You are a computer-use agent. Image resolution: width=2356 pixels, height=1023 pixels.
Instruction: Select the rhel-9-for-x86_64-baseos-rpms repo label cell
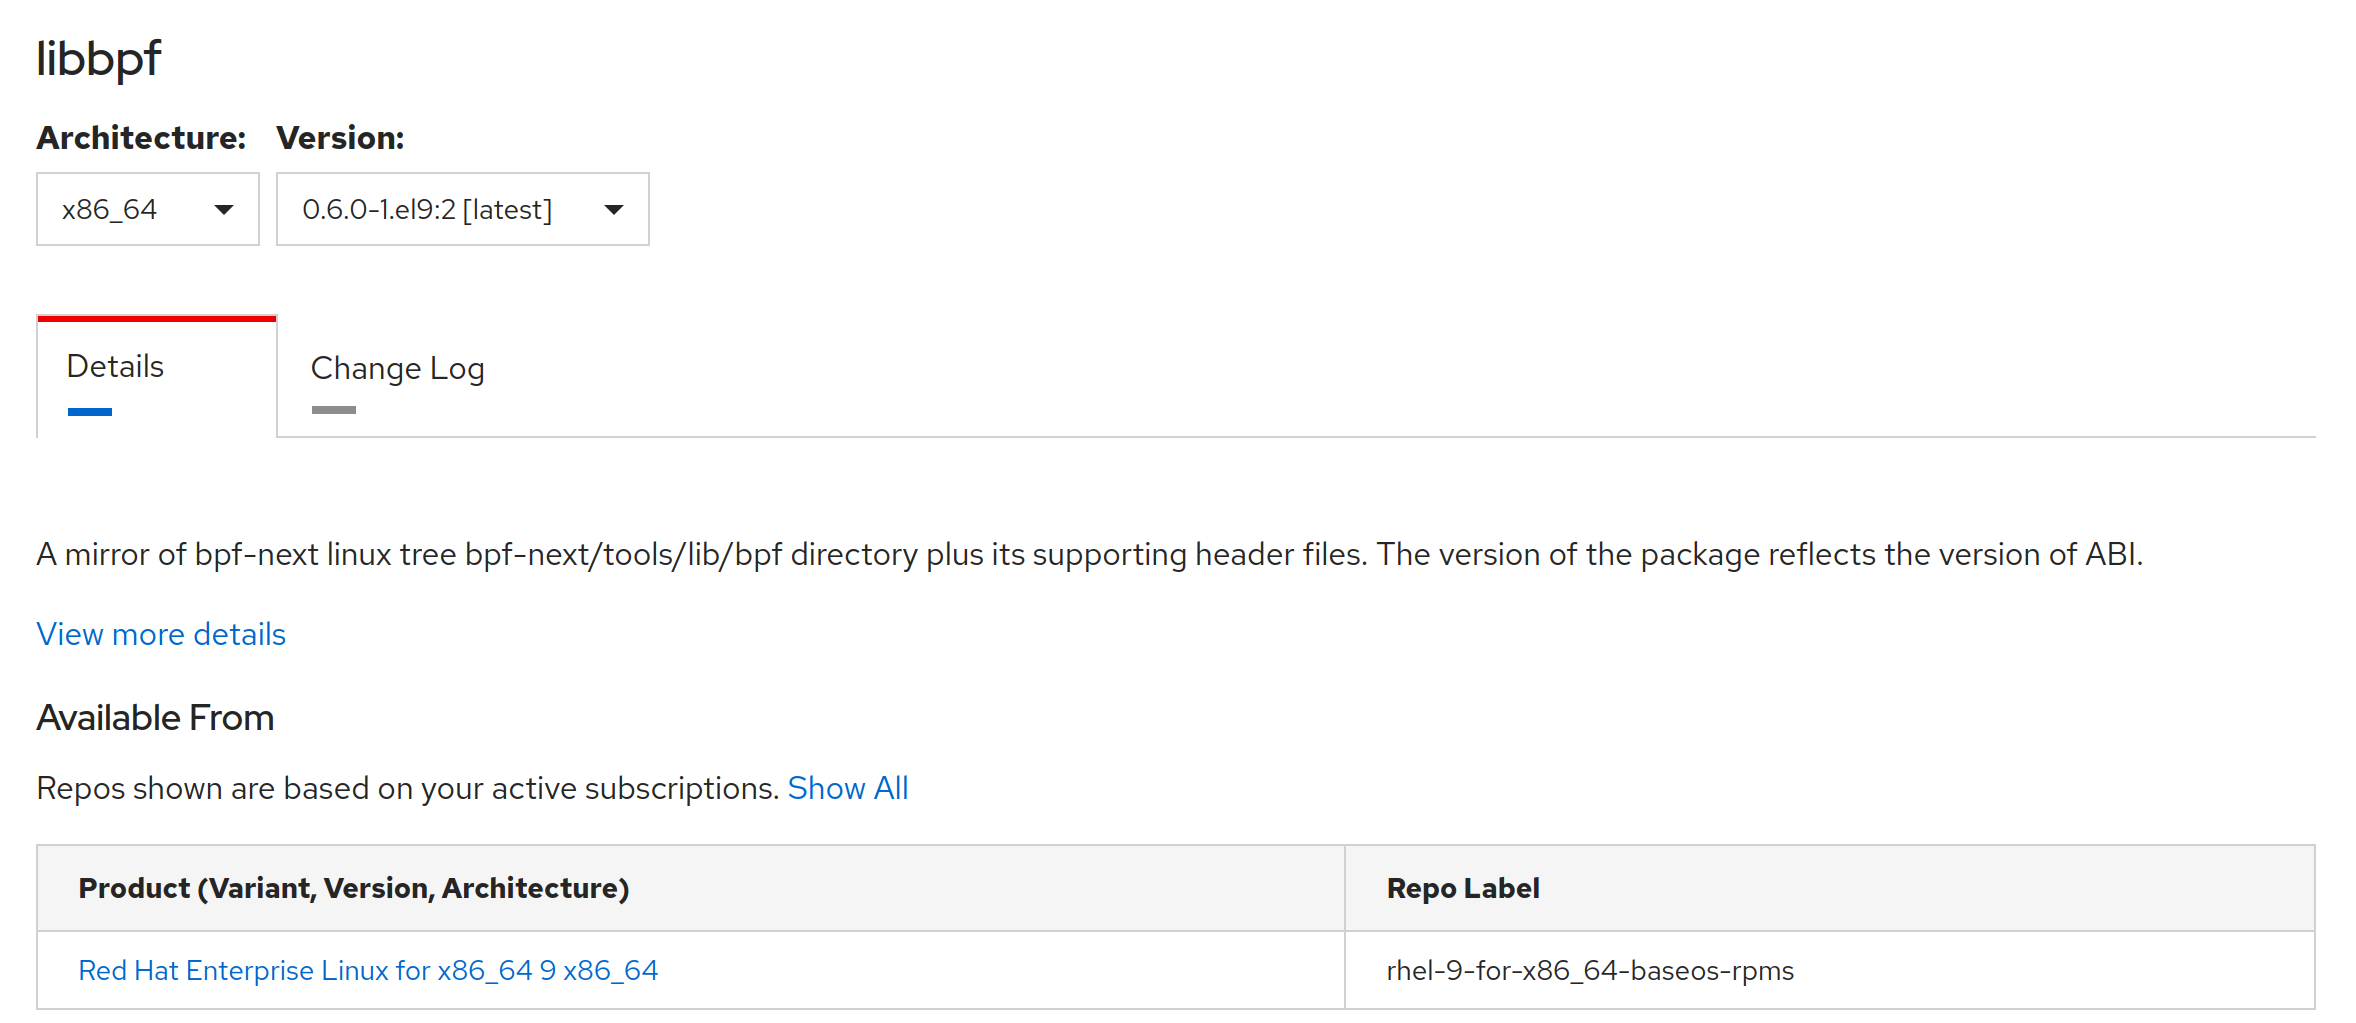point(1589,969)
